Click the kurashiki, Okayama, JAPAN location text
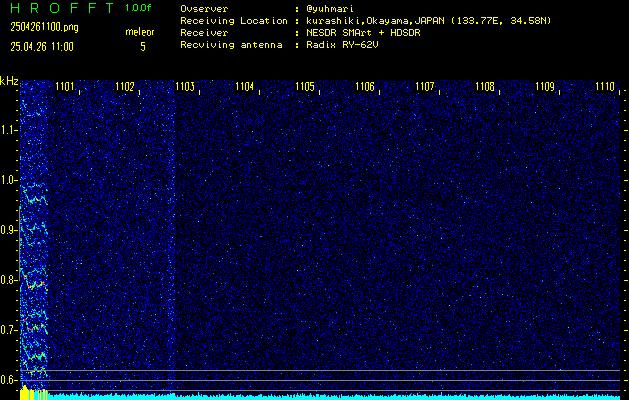Image resolution: width=629 pixels, height=400 pixels. [428, 21]
